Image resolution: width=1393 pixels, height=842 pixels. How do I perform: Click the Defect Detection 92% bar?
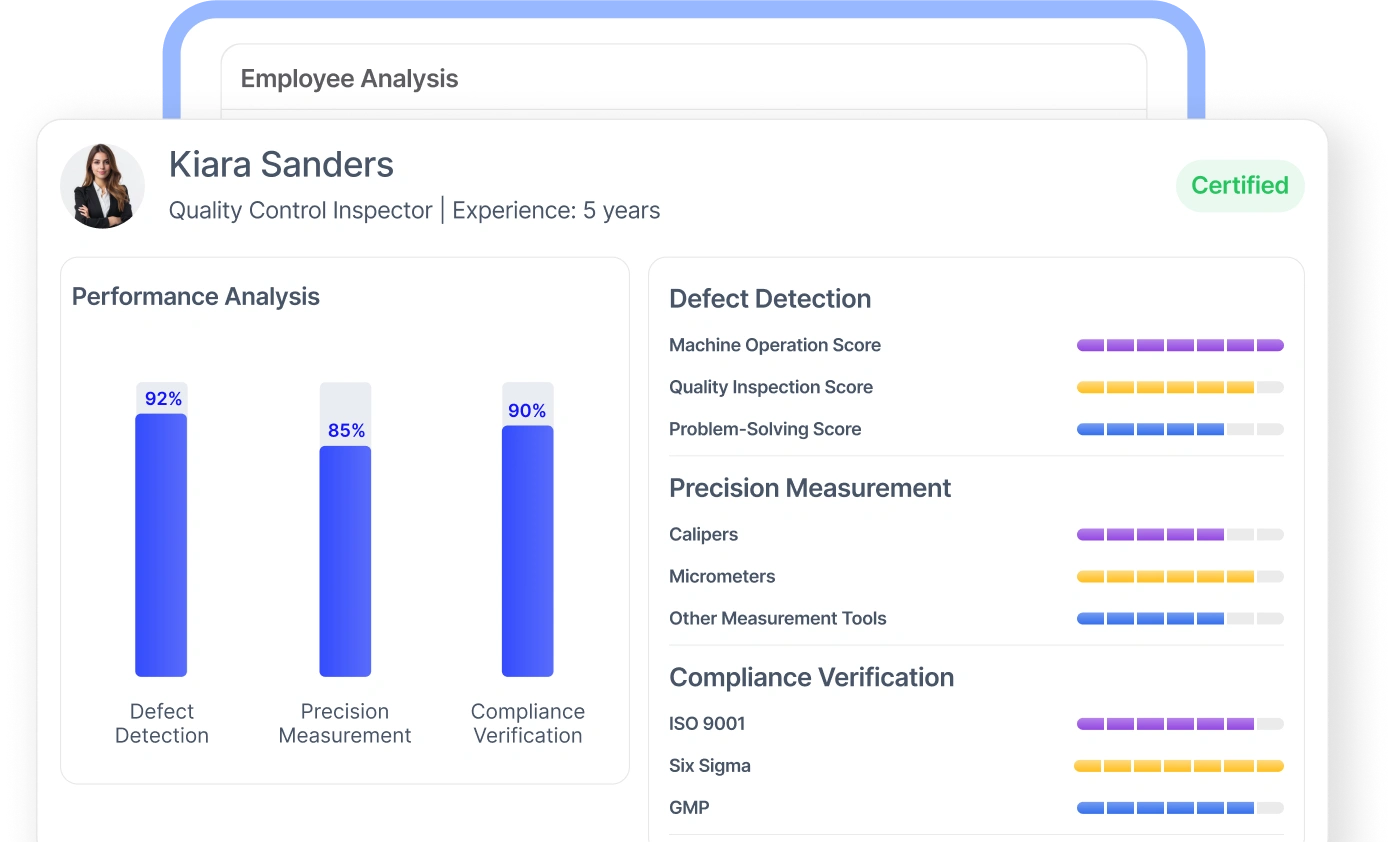coord(161,545)
